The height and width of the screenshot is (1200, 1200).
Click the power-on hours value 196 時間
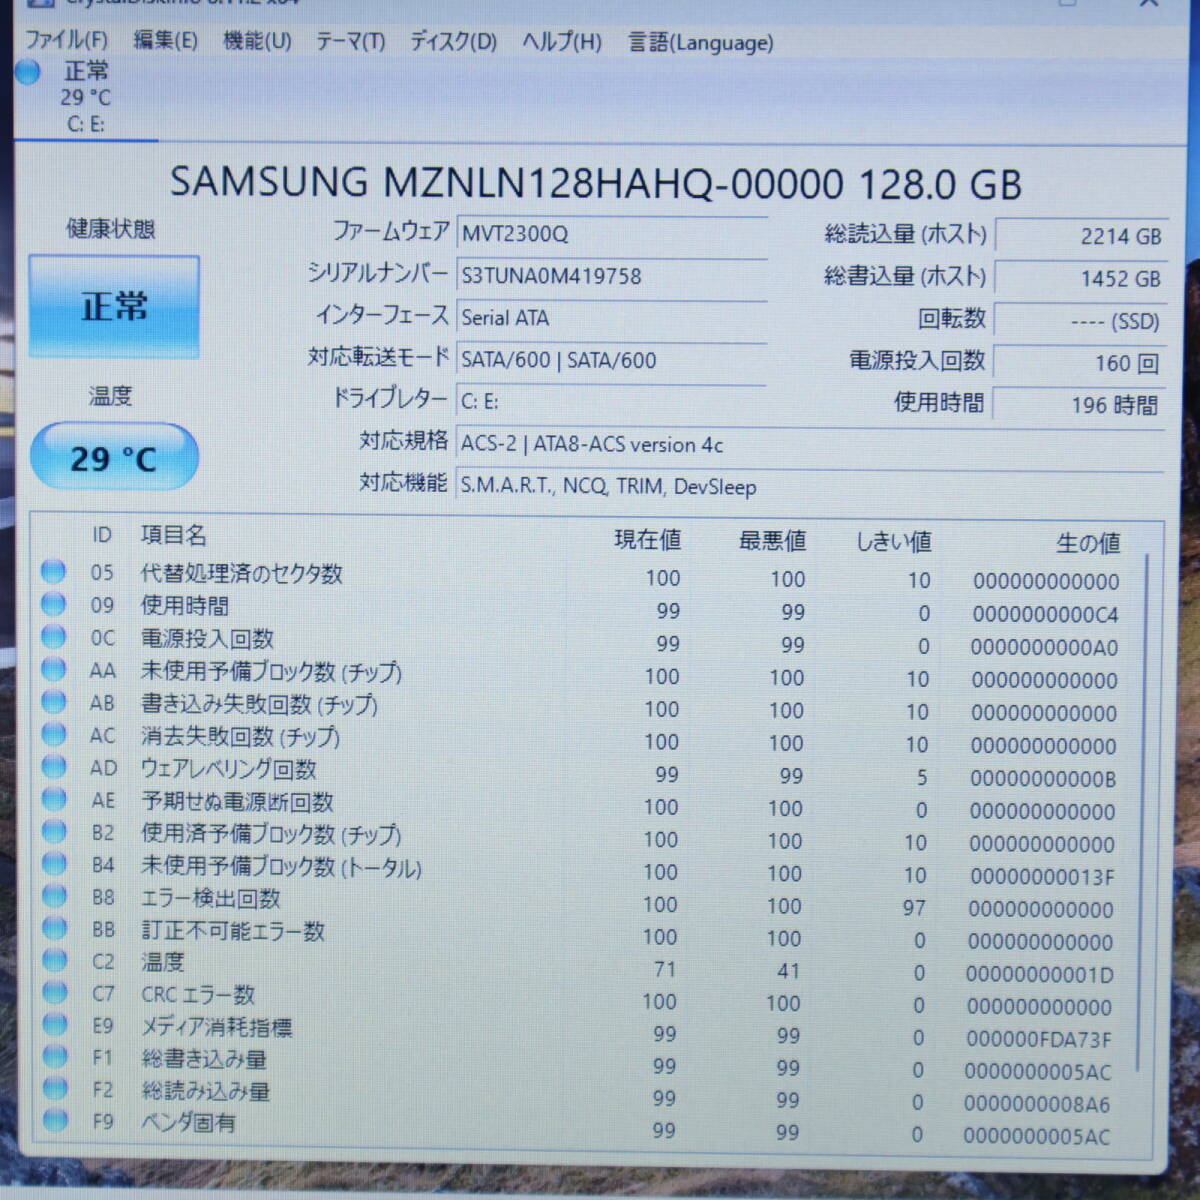pos(1080,405)
